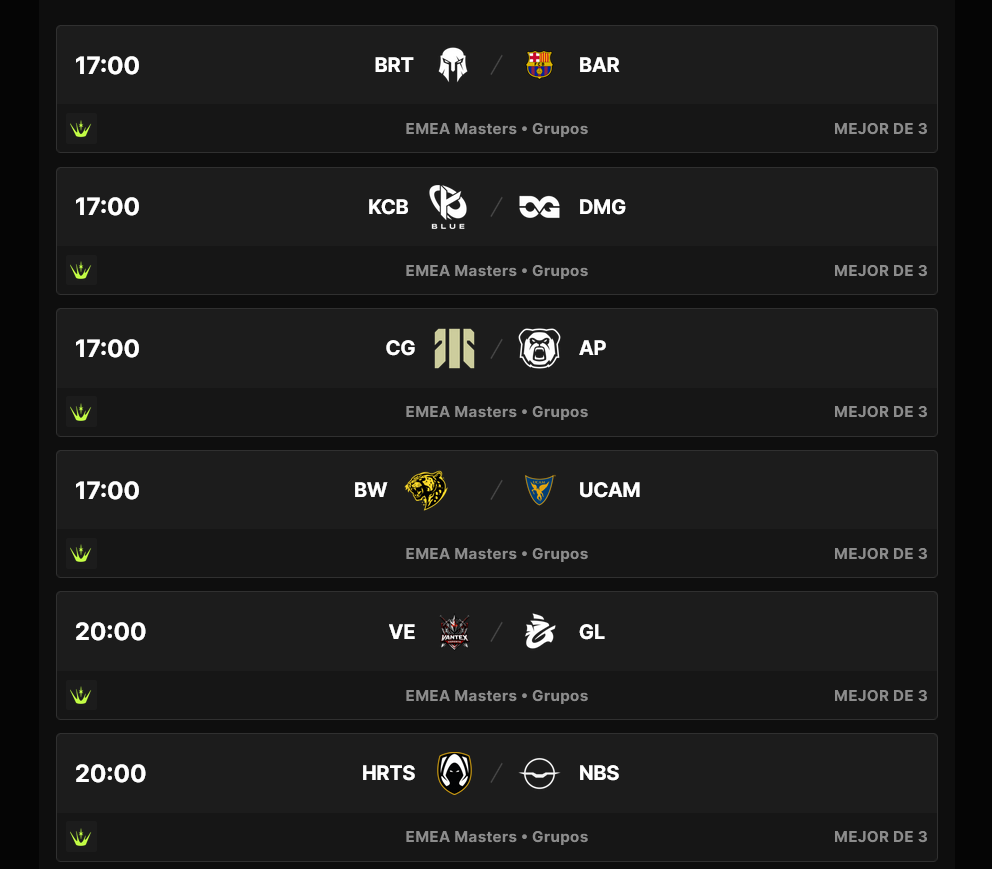The width and height of the screenshot is (992, 869).
Task: Click the MEJOR DE 3 label on the BW match
Action: coord(880,553)
